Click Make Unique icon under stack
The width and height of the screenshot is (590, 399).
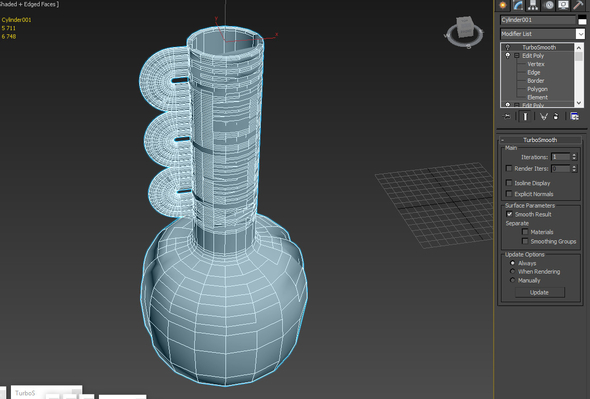point(543,117)
